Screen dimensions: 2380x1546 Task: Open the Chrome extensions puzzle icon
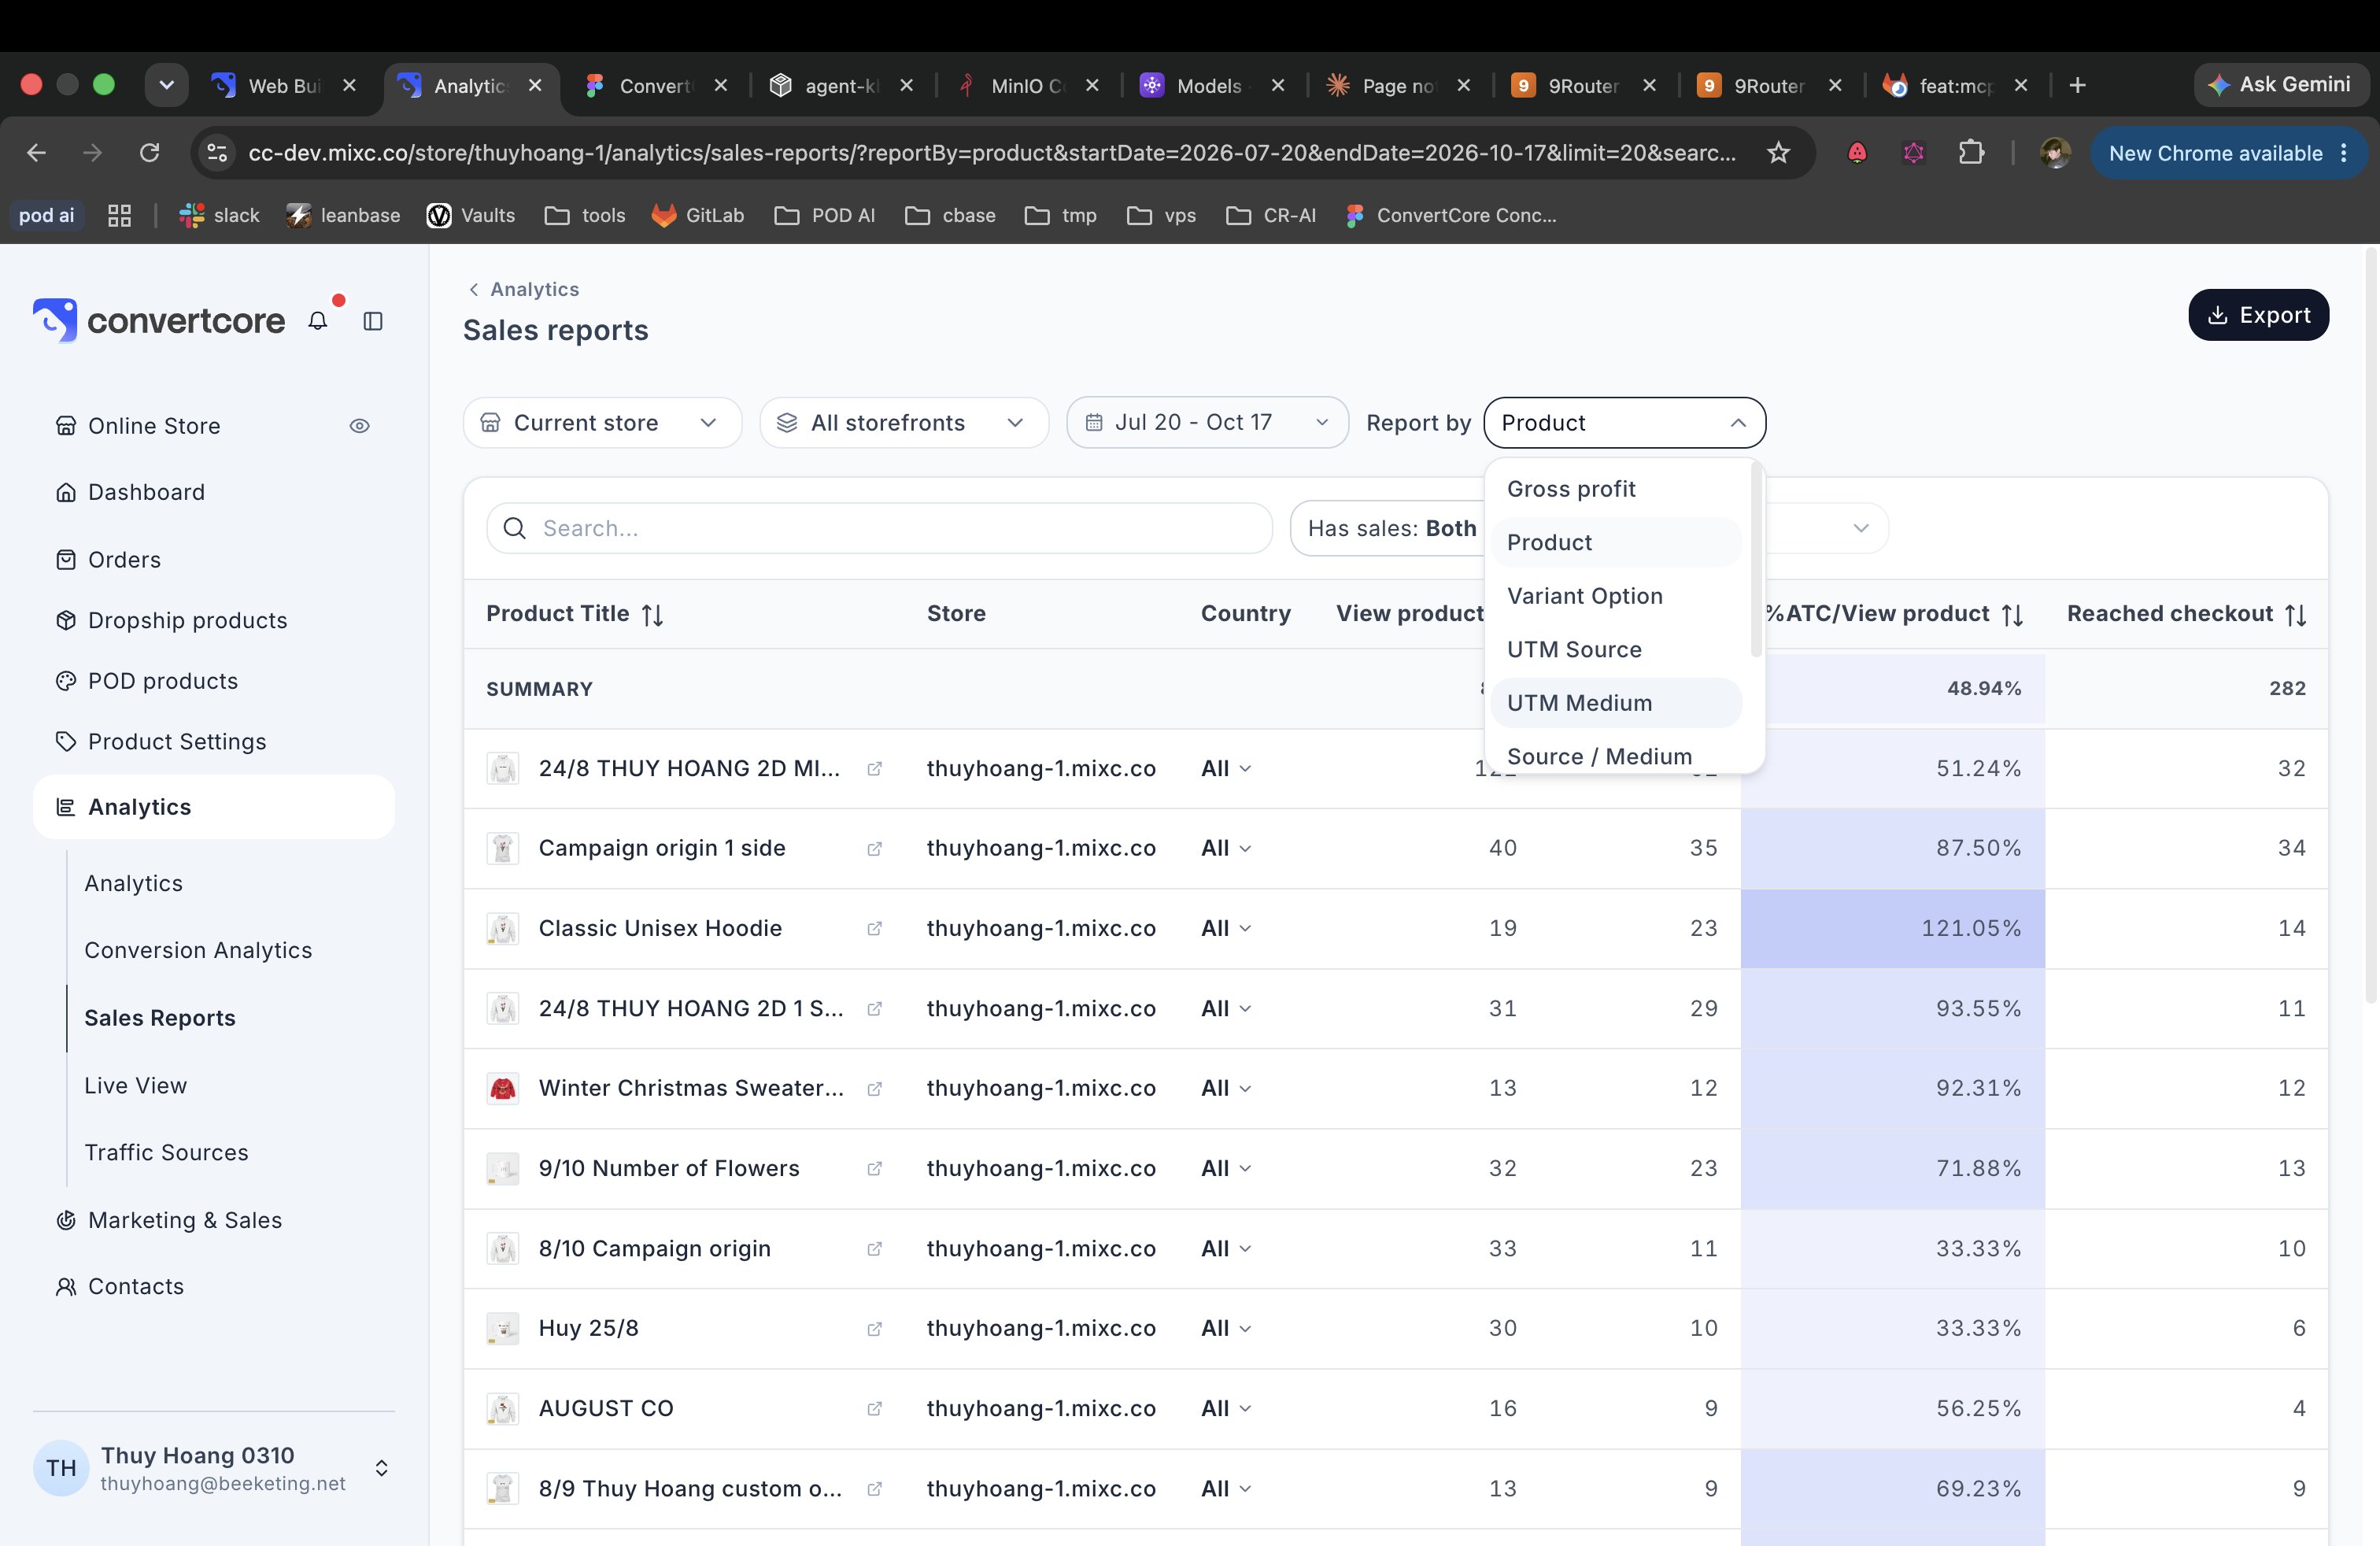tap(1971, 153)
